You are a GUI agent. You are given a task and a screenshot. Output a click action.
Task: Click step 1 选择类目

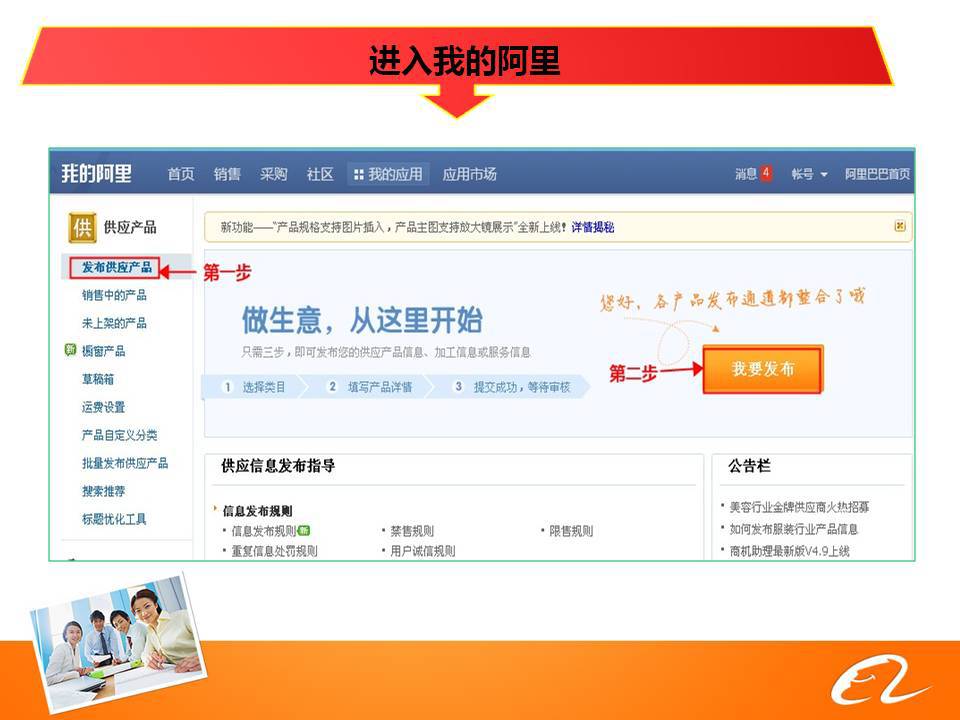(x=253, y=387)
